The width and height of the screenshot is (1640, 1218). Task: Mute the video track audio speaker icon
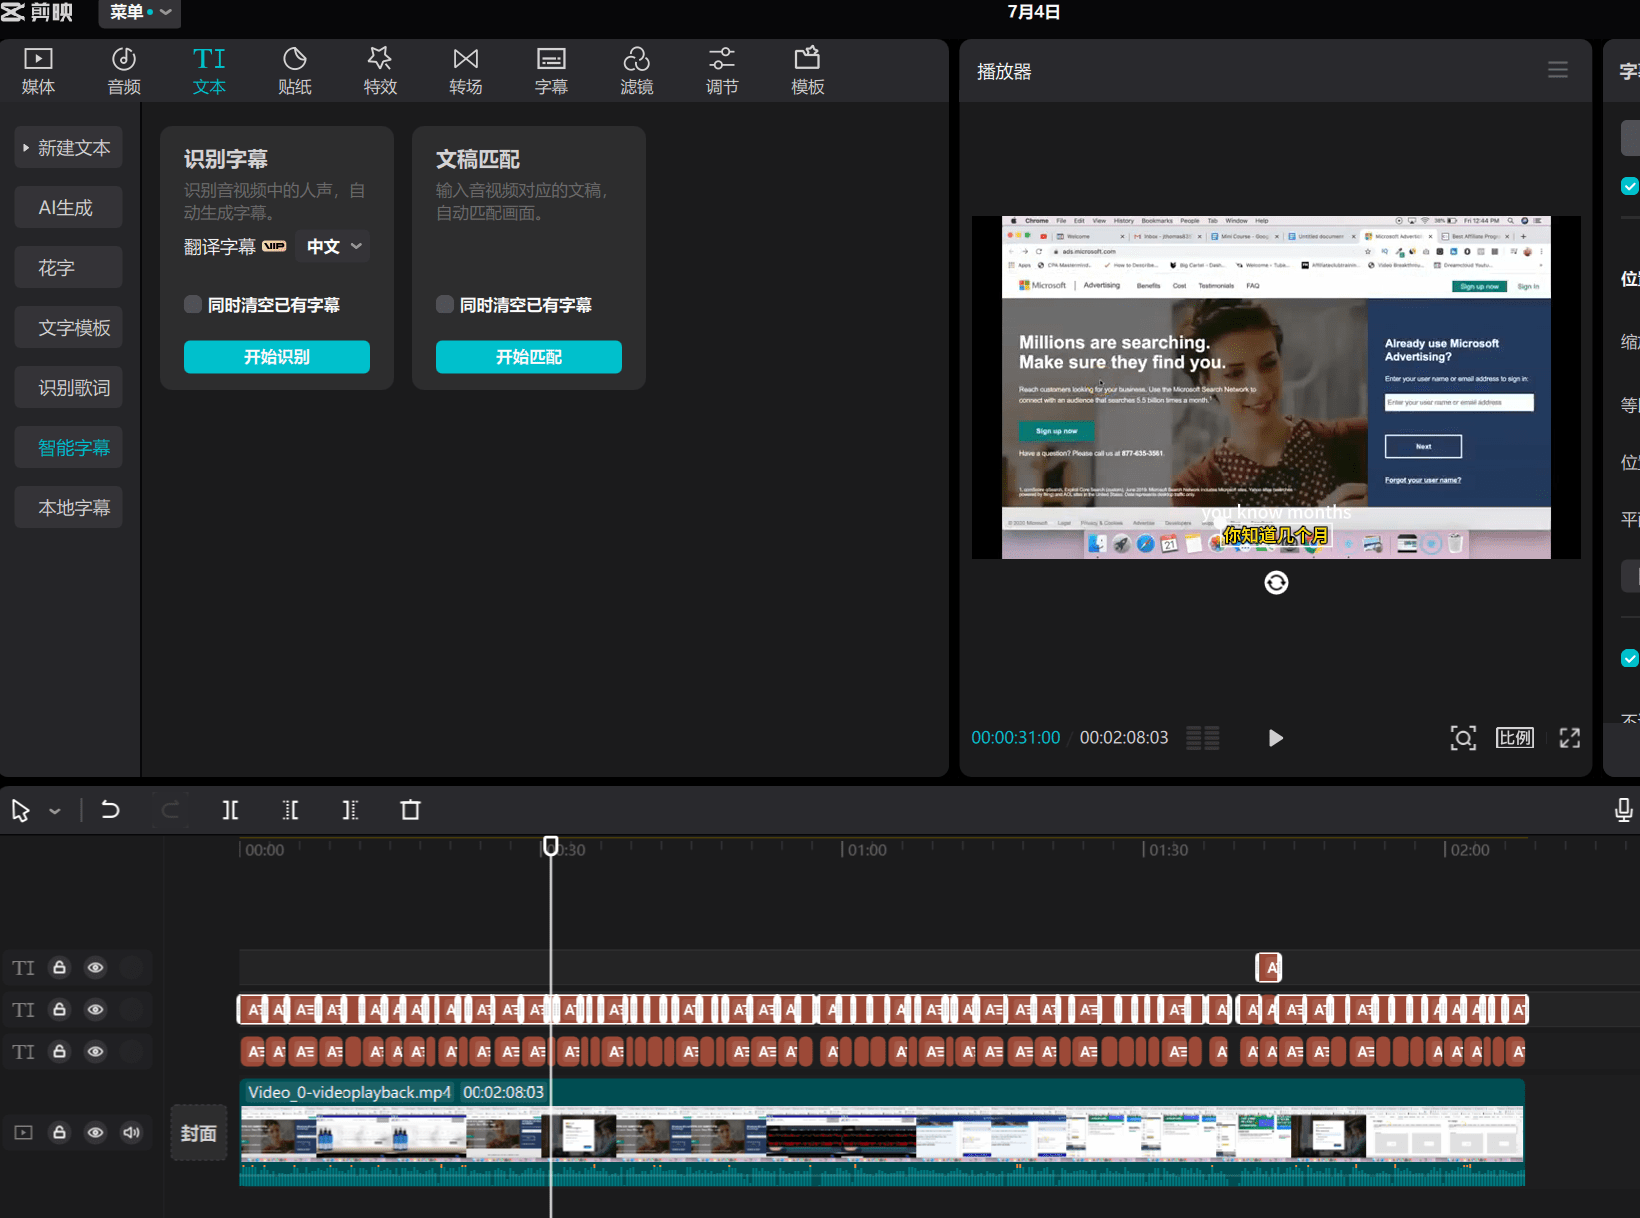pyautogui.click(x=131, y=1133)
